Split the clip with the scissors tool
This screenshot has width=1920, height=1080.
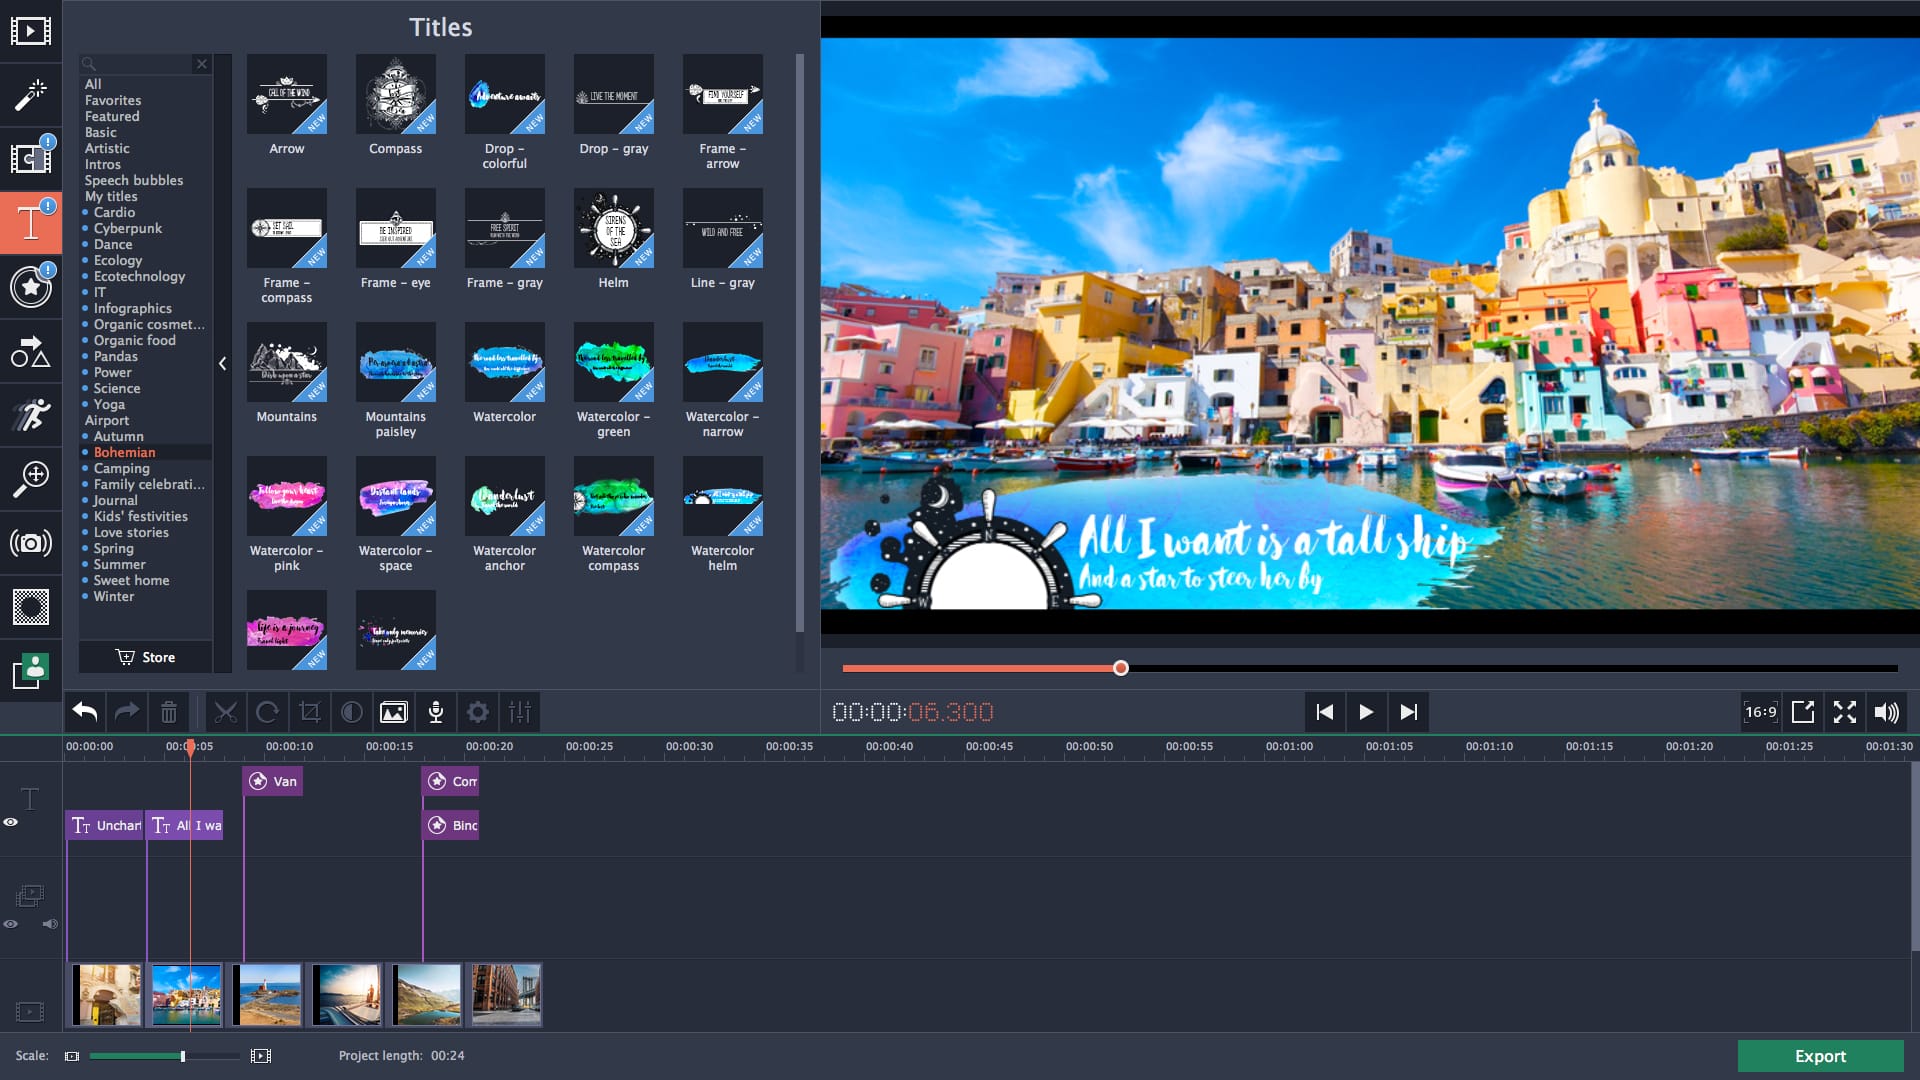tap(226, 712)
